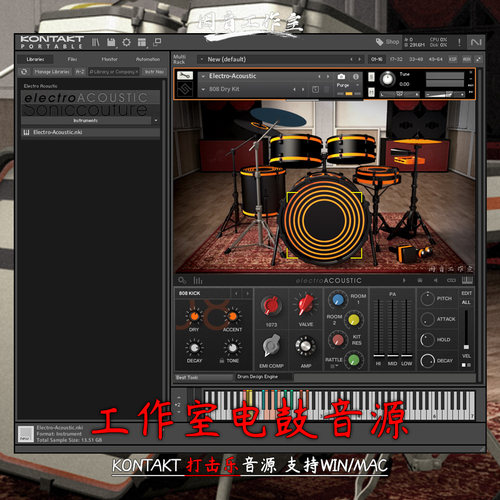
Task: Toggle the EDIT ALL switch
Action: coord(466,298)
